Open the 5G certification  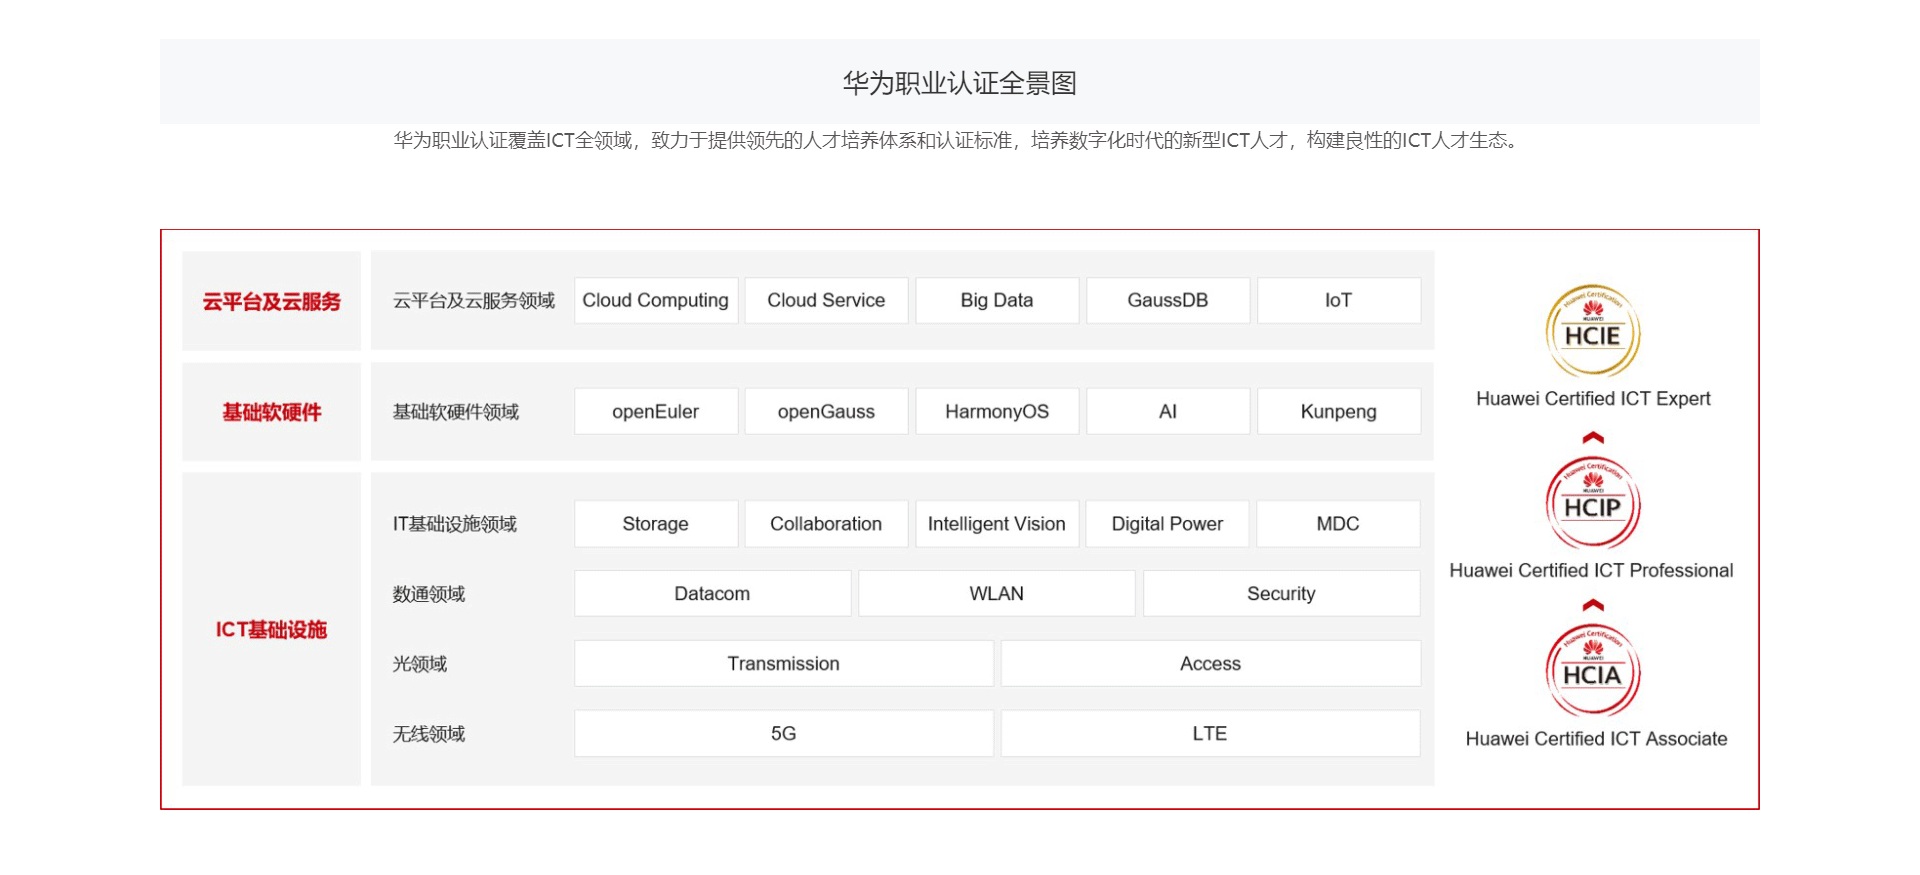784,733
